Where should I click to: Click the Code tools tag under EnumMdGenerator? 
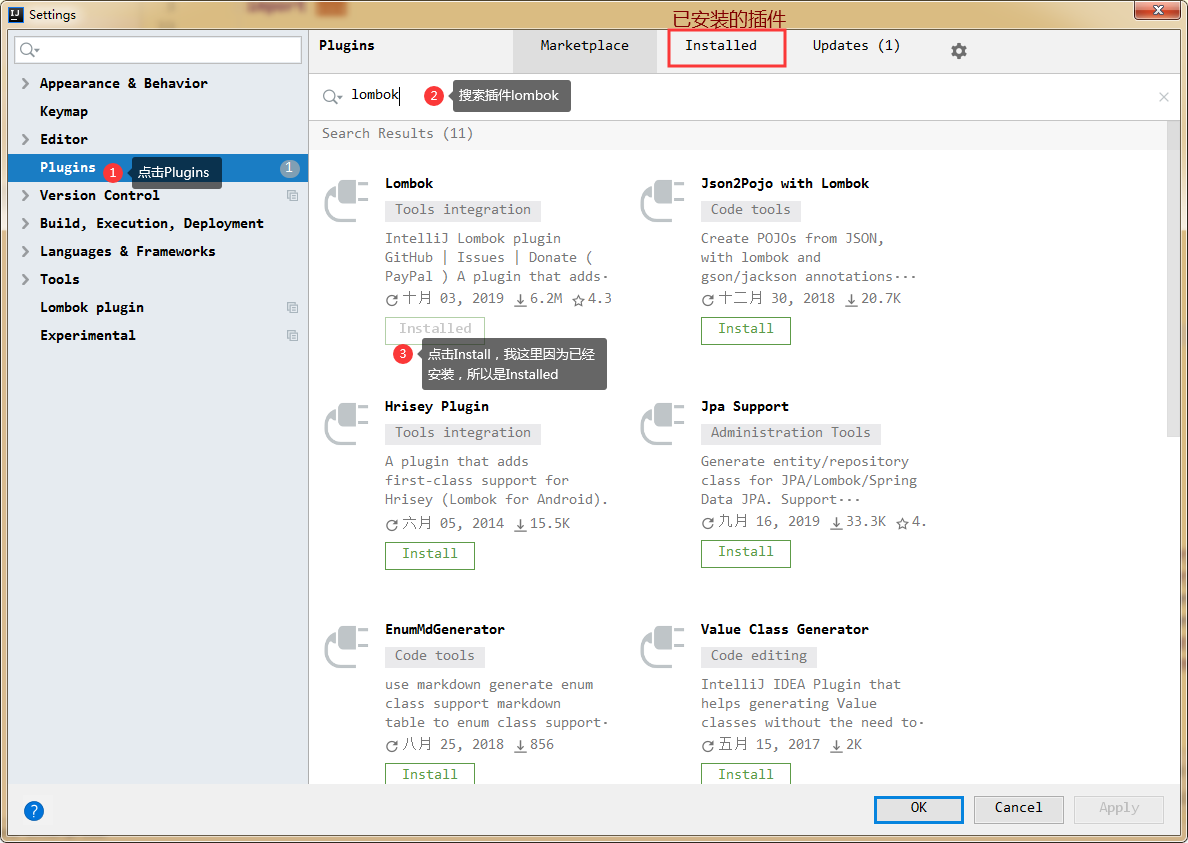pyautogui.click(x=435, y=656)
